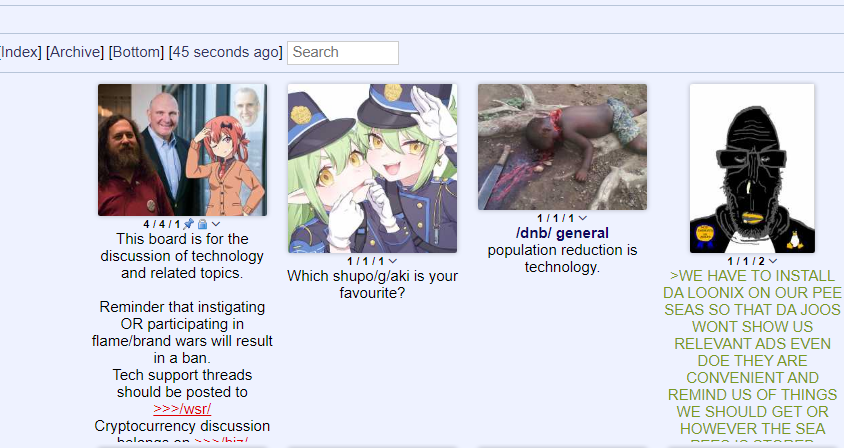This screenshot has width=844, height=448.
Task: Open the black sunglasses drawing thumbnail
Action: tap(752, 168)
